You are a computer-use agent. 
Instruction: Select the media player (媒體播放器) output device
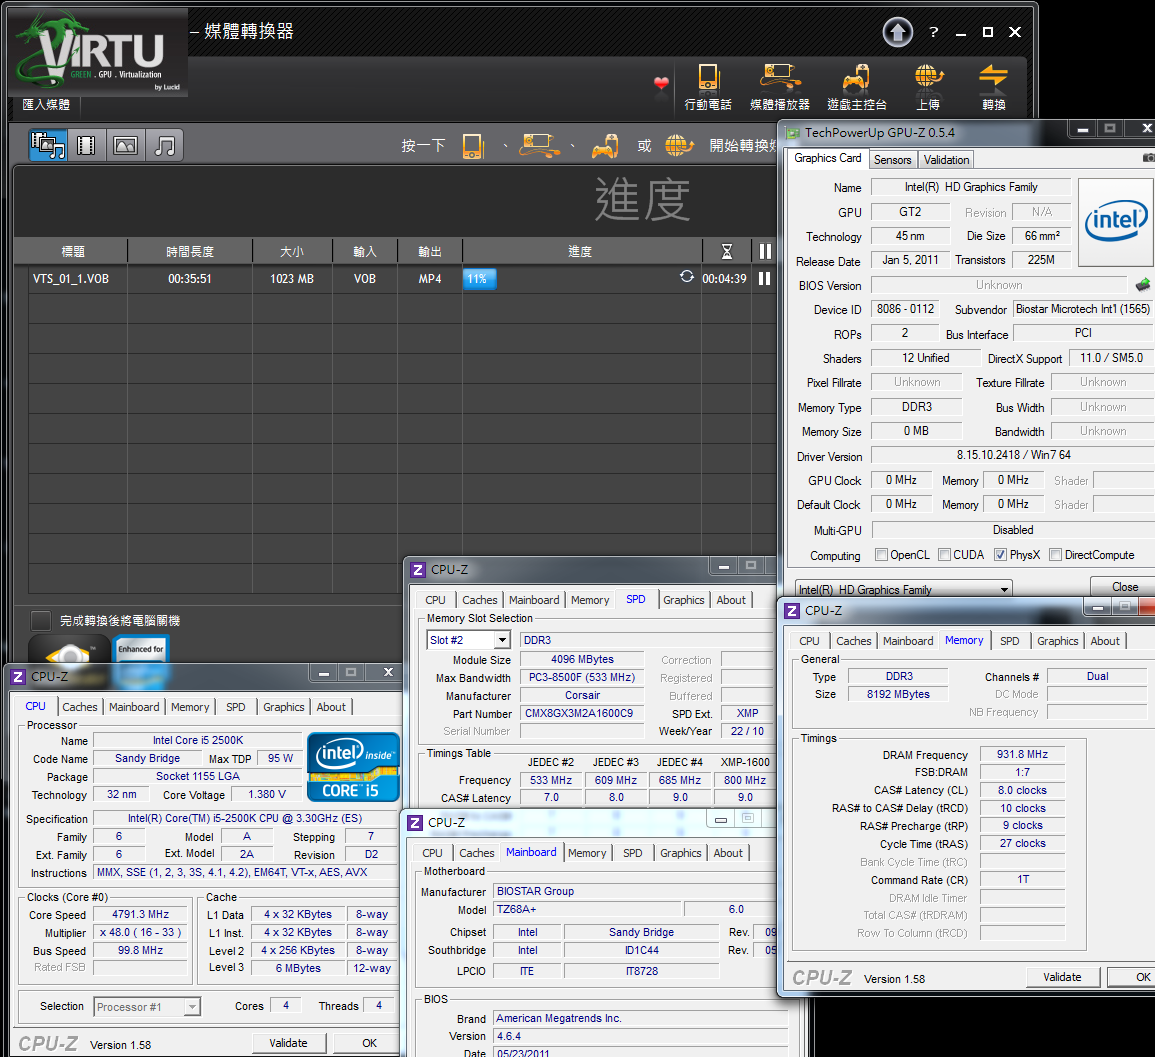[x=779, y=86]
